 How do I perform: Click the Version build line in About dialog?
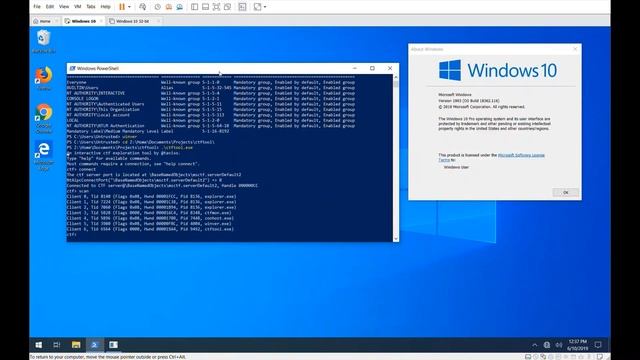click(469, 100)
